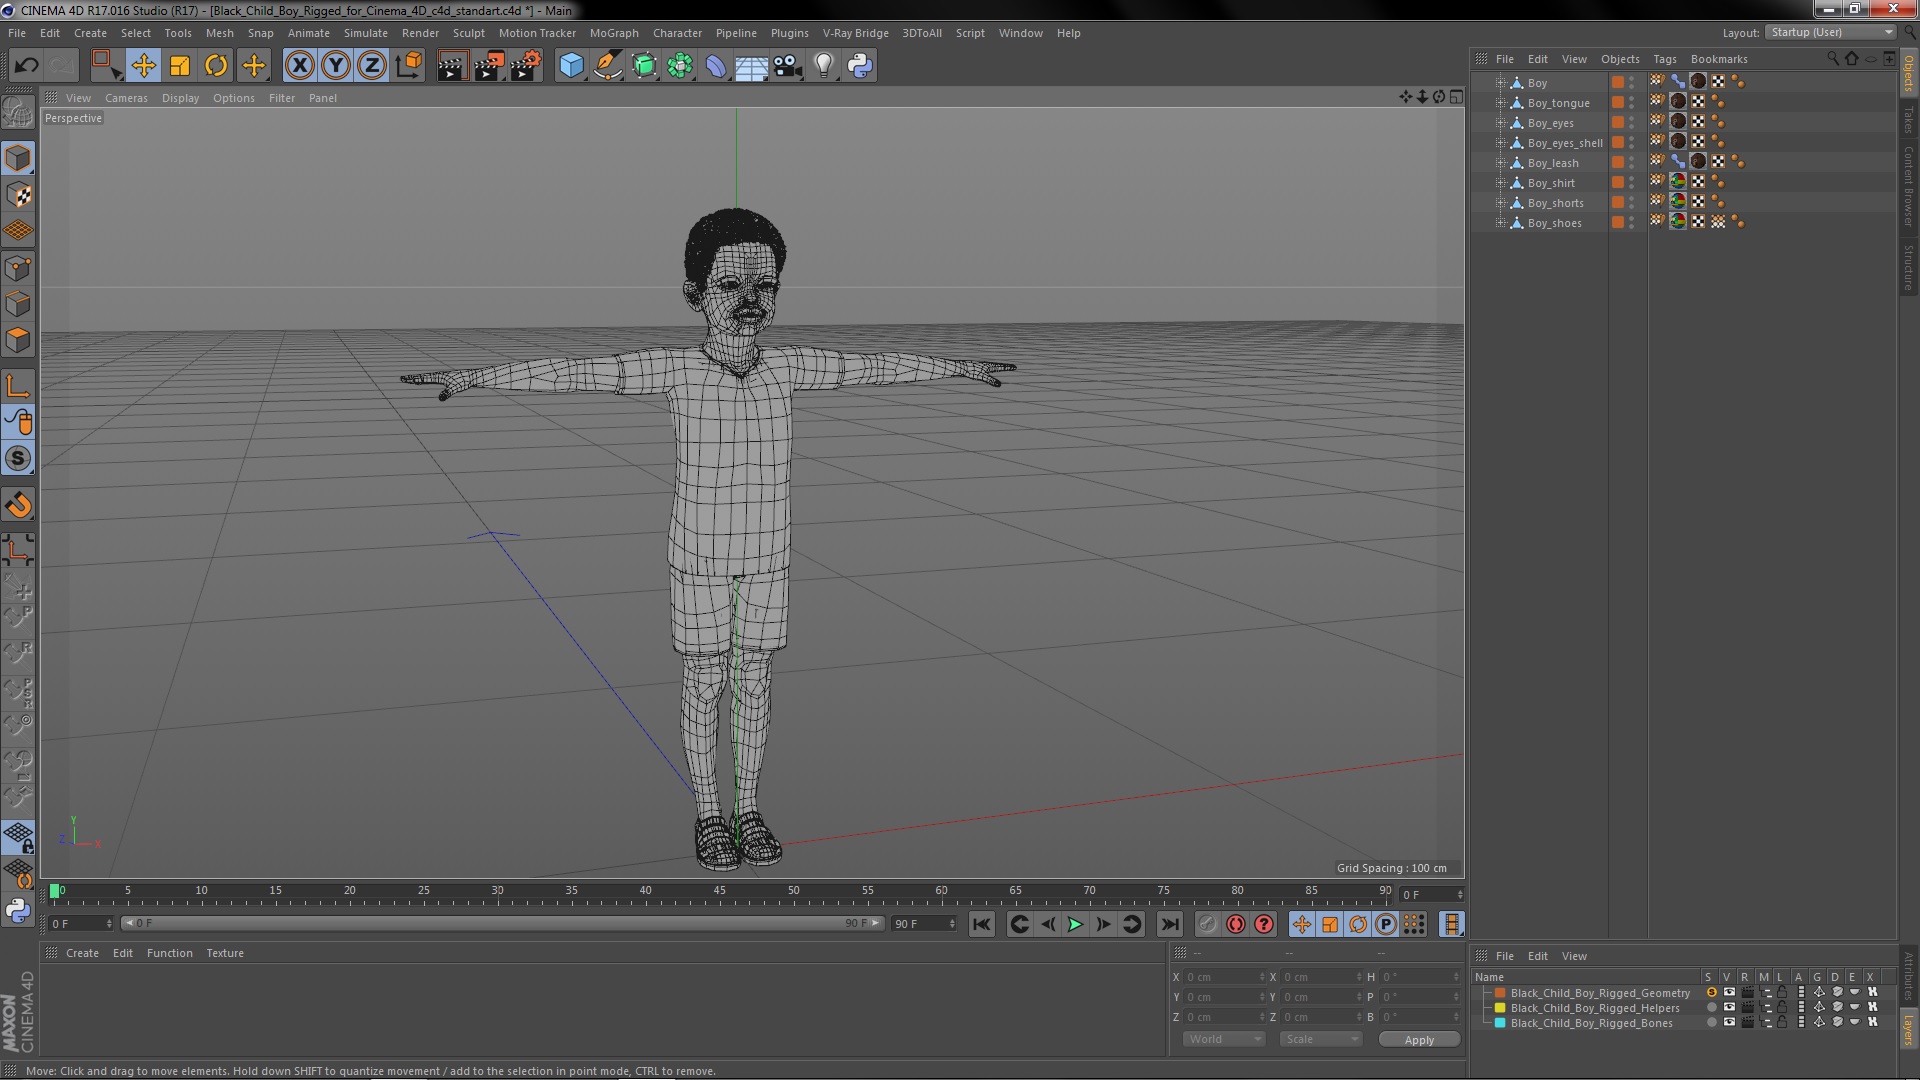Switch to Model mode cube icon
This screenshot has width=1920, height=1080.
18,158
